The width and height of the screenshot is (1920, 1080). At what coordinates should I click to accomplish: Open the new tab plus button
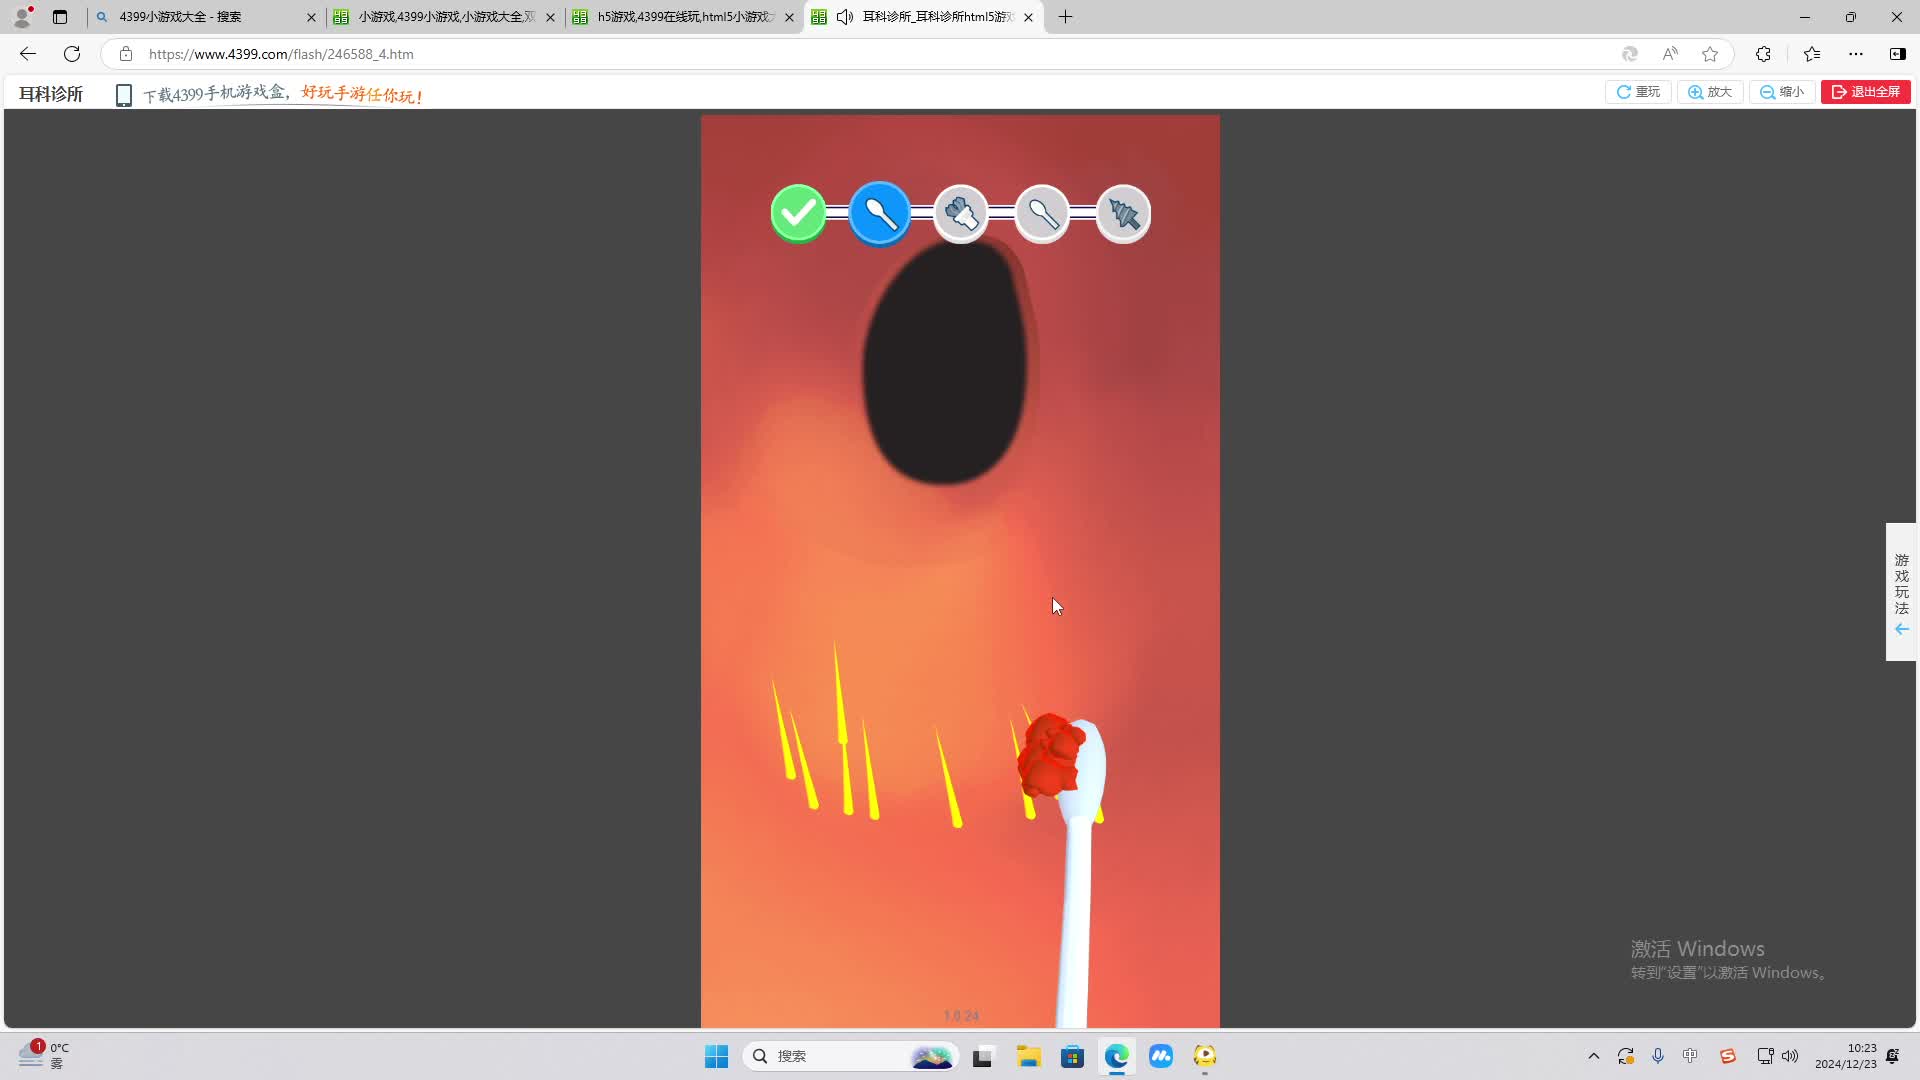(1065, 17)
